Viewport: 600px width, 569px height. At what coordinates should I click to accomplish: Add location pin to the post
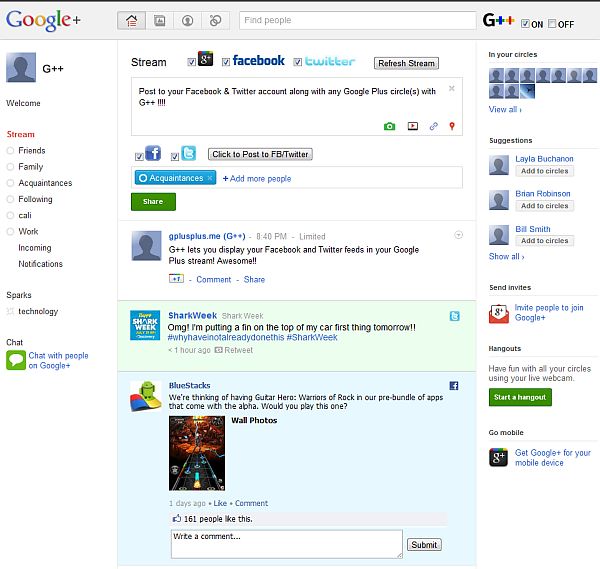(452, 126)
